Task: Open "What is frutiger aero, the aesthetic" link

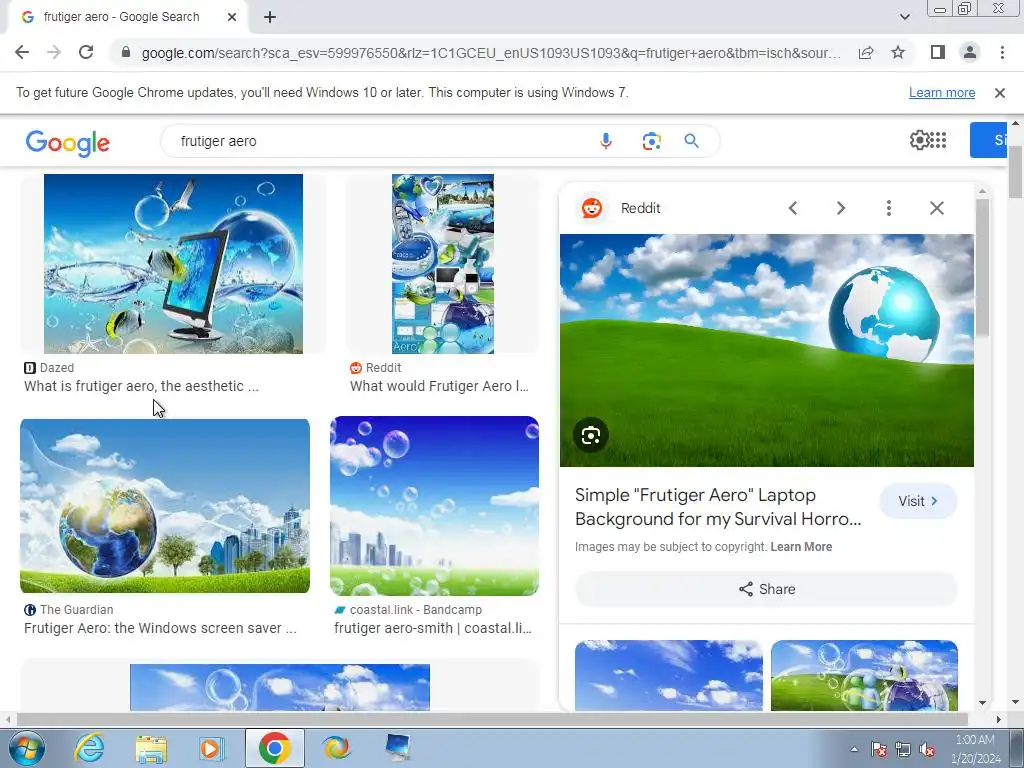Action: 141,386
